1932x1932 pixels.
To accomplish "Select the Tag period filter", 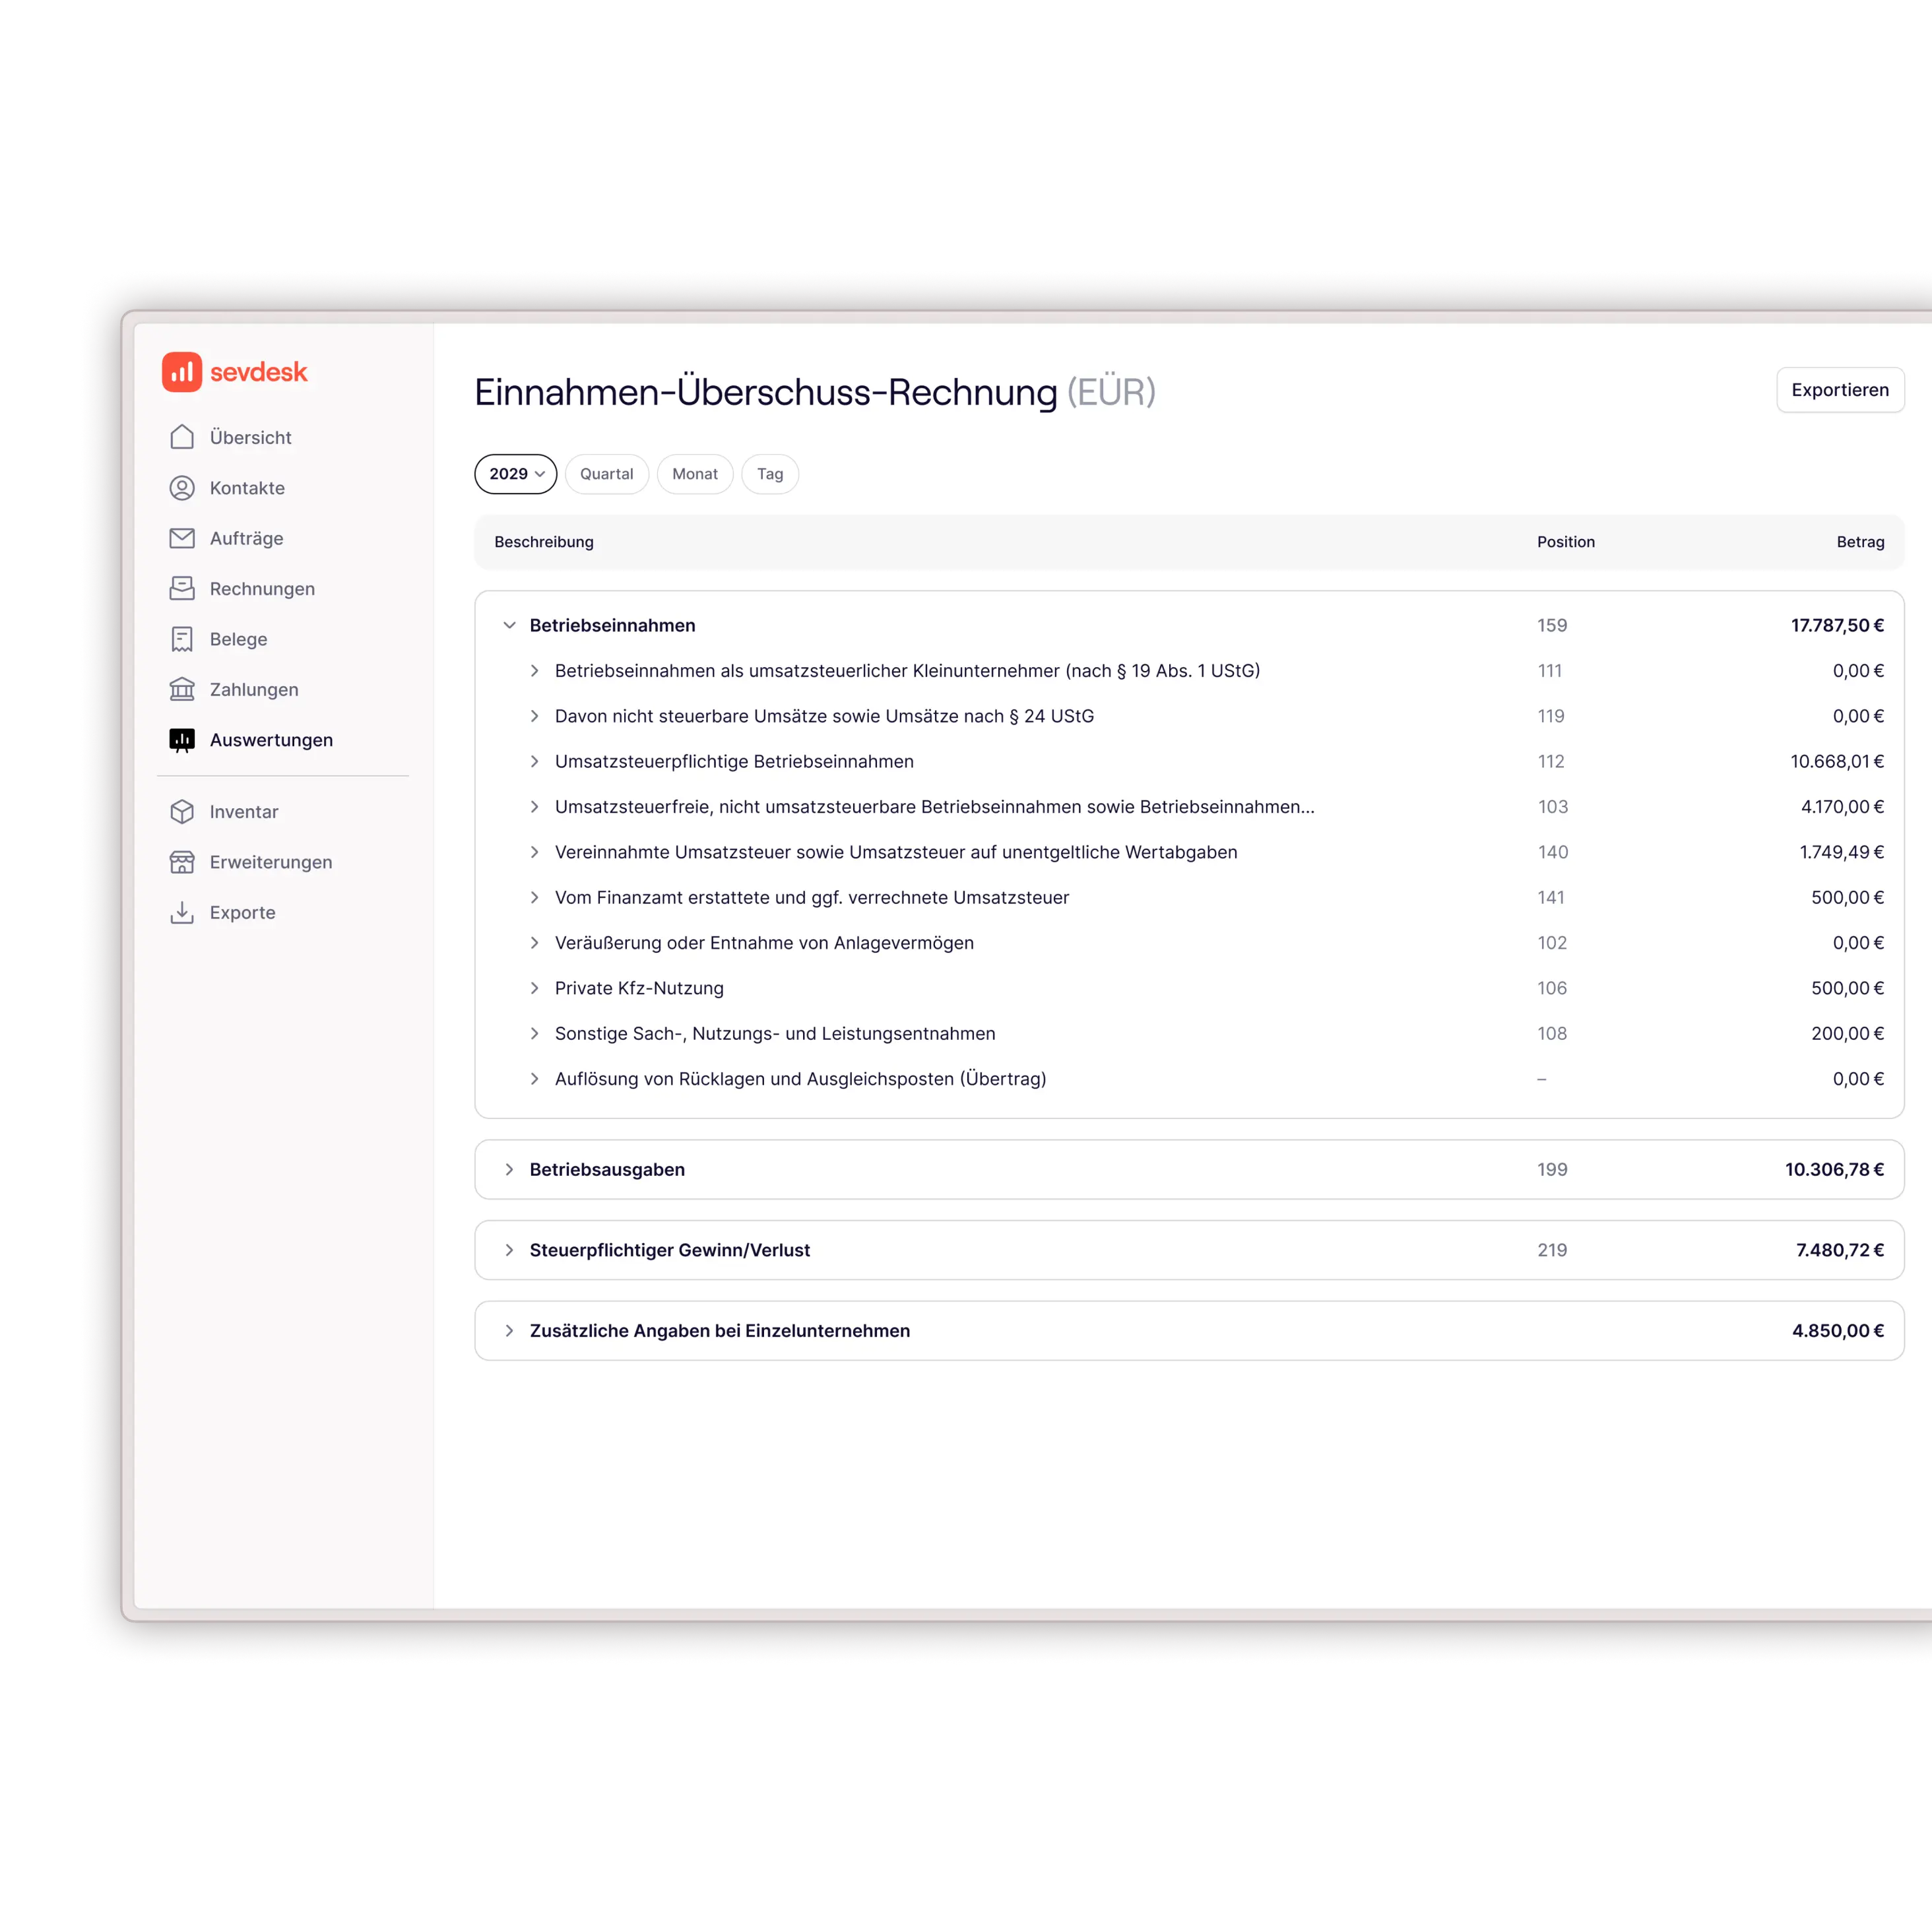I will click(770, 474).
